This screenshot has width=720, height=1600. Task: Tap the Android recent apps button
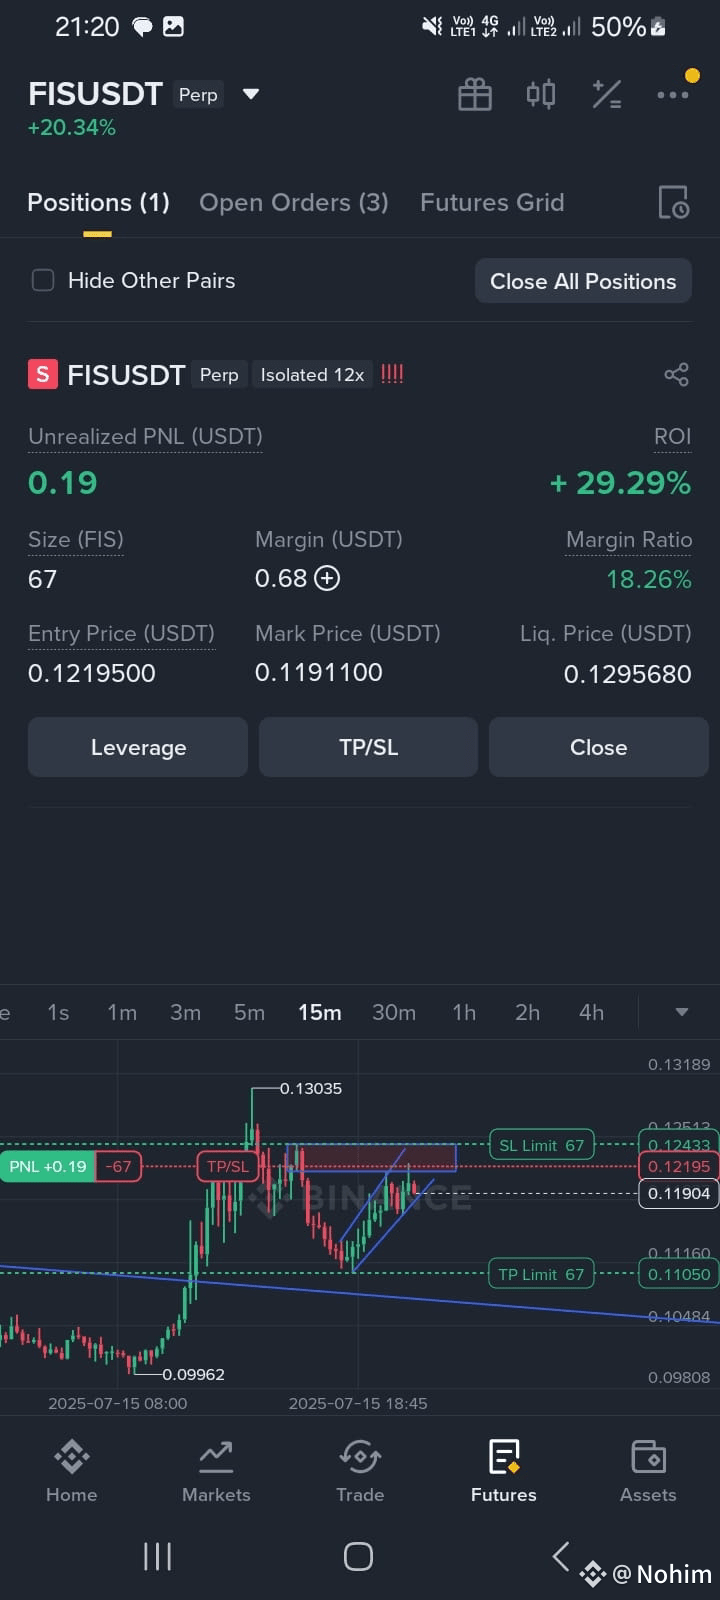(x=157, y=1556)
